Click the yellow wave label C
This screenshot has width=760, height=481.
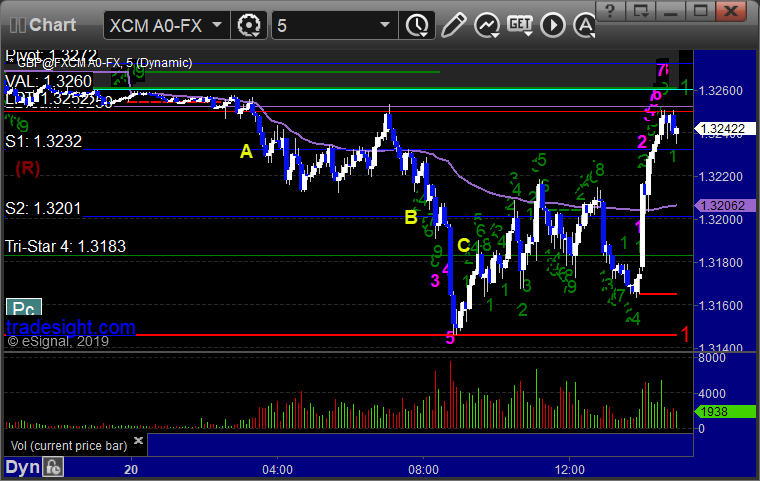coord(464,245)
